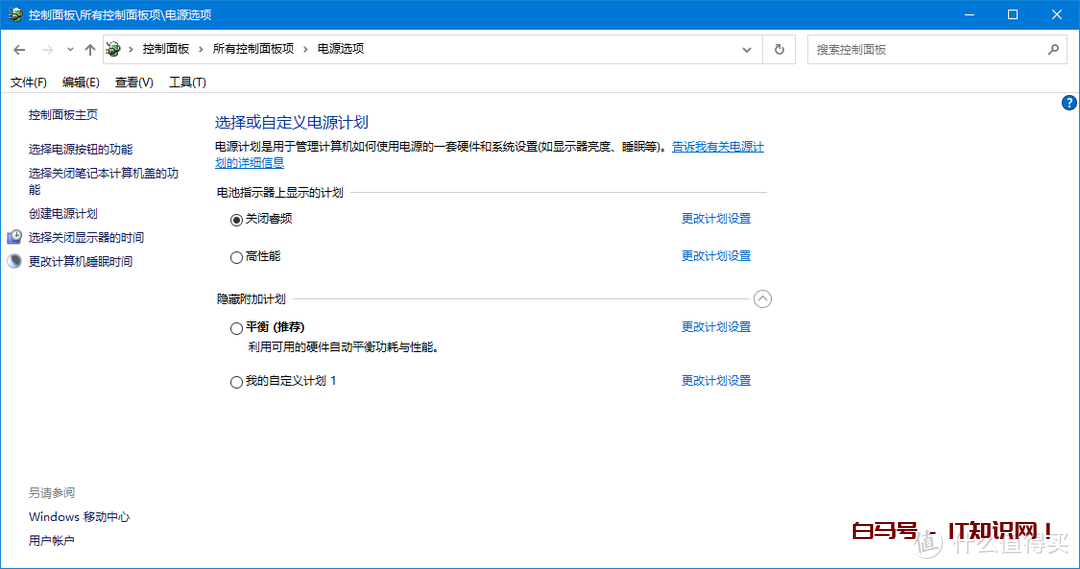
Task: Select the 高性能 power plan
Action: click(236, 257)
